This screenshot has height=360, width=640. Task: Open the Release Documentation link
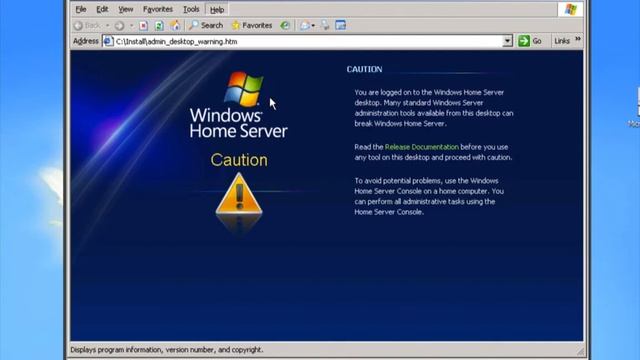click(422, 147)
